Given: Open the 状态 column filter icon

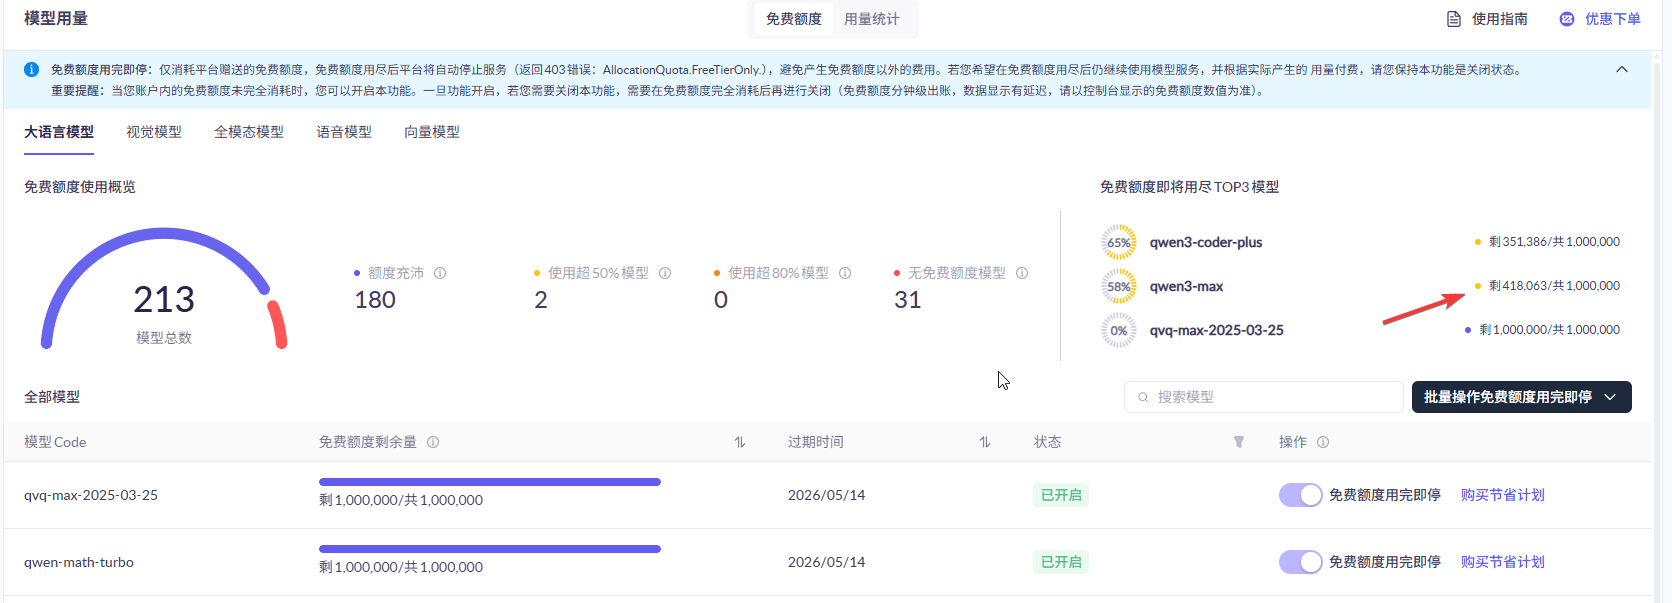Looking at the screenshot, I should [x=1239, y=442].
